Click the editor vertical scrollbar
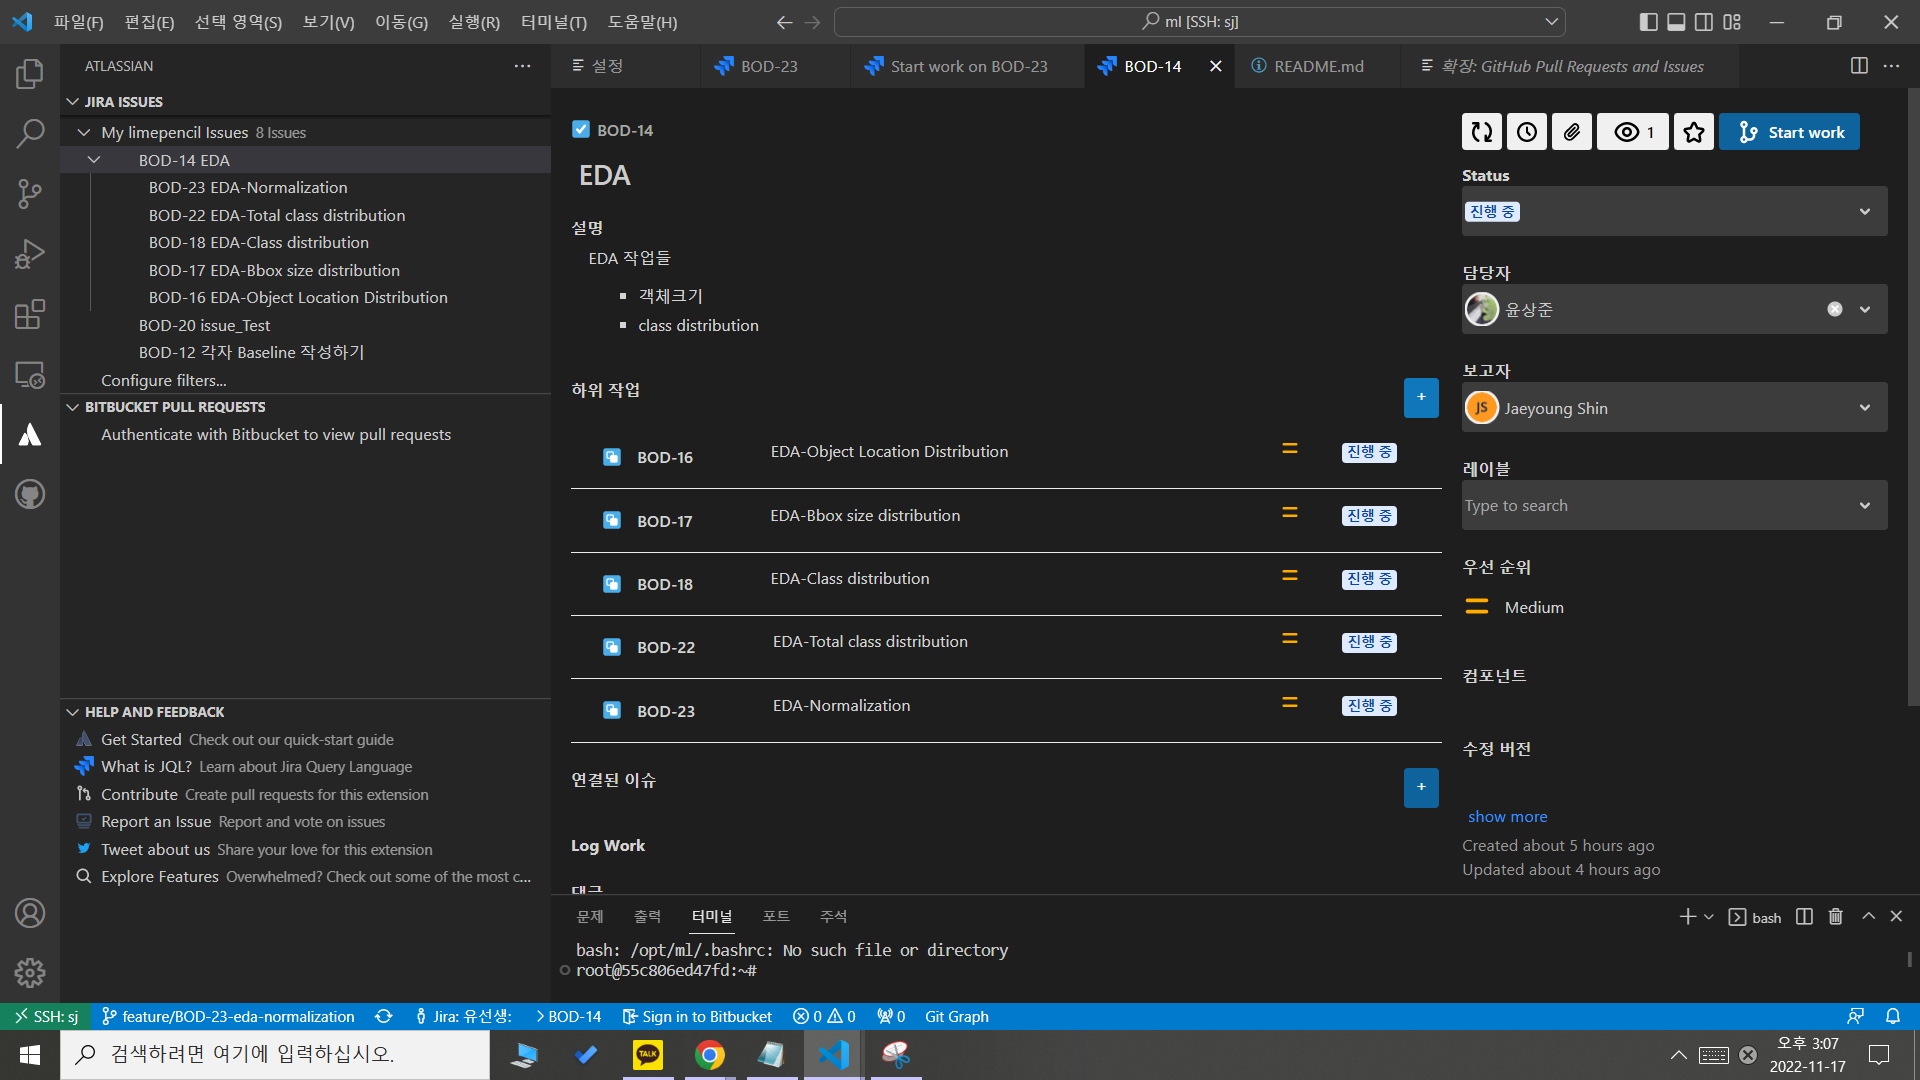The width and height of the screenshot is (1920, 1080). click(1912, 400)
